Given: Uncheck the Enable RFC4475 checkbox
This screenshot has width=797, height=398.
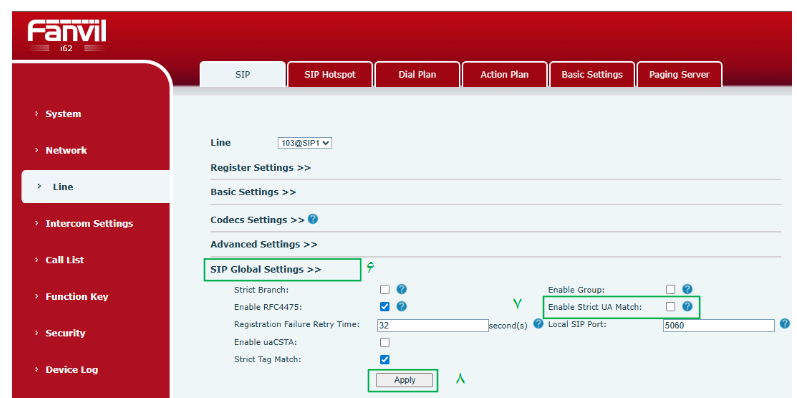Looking at the screenshot, I should coord(385,307).
